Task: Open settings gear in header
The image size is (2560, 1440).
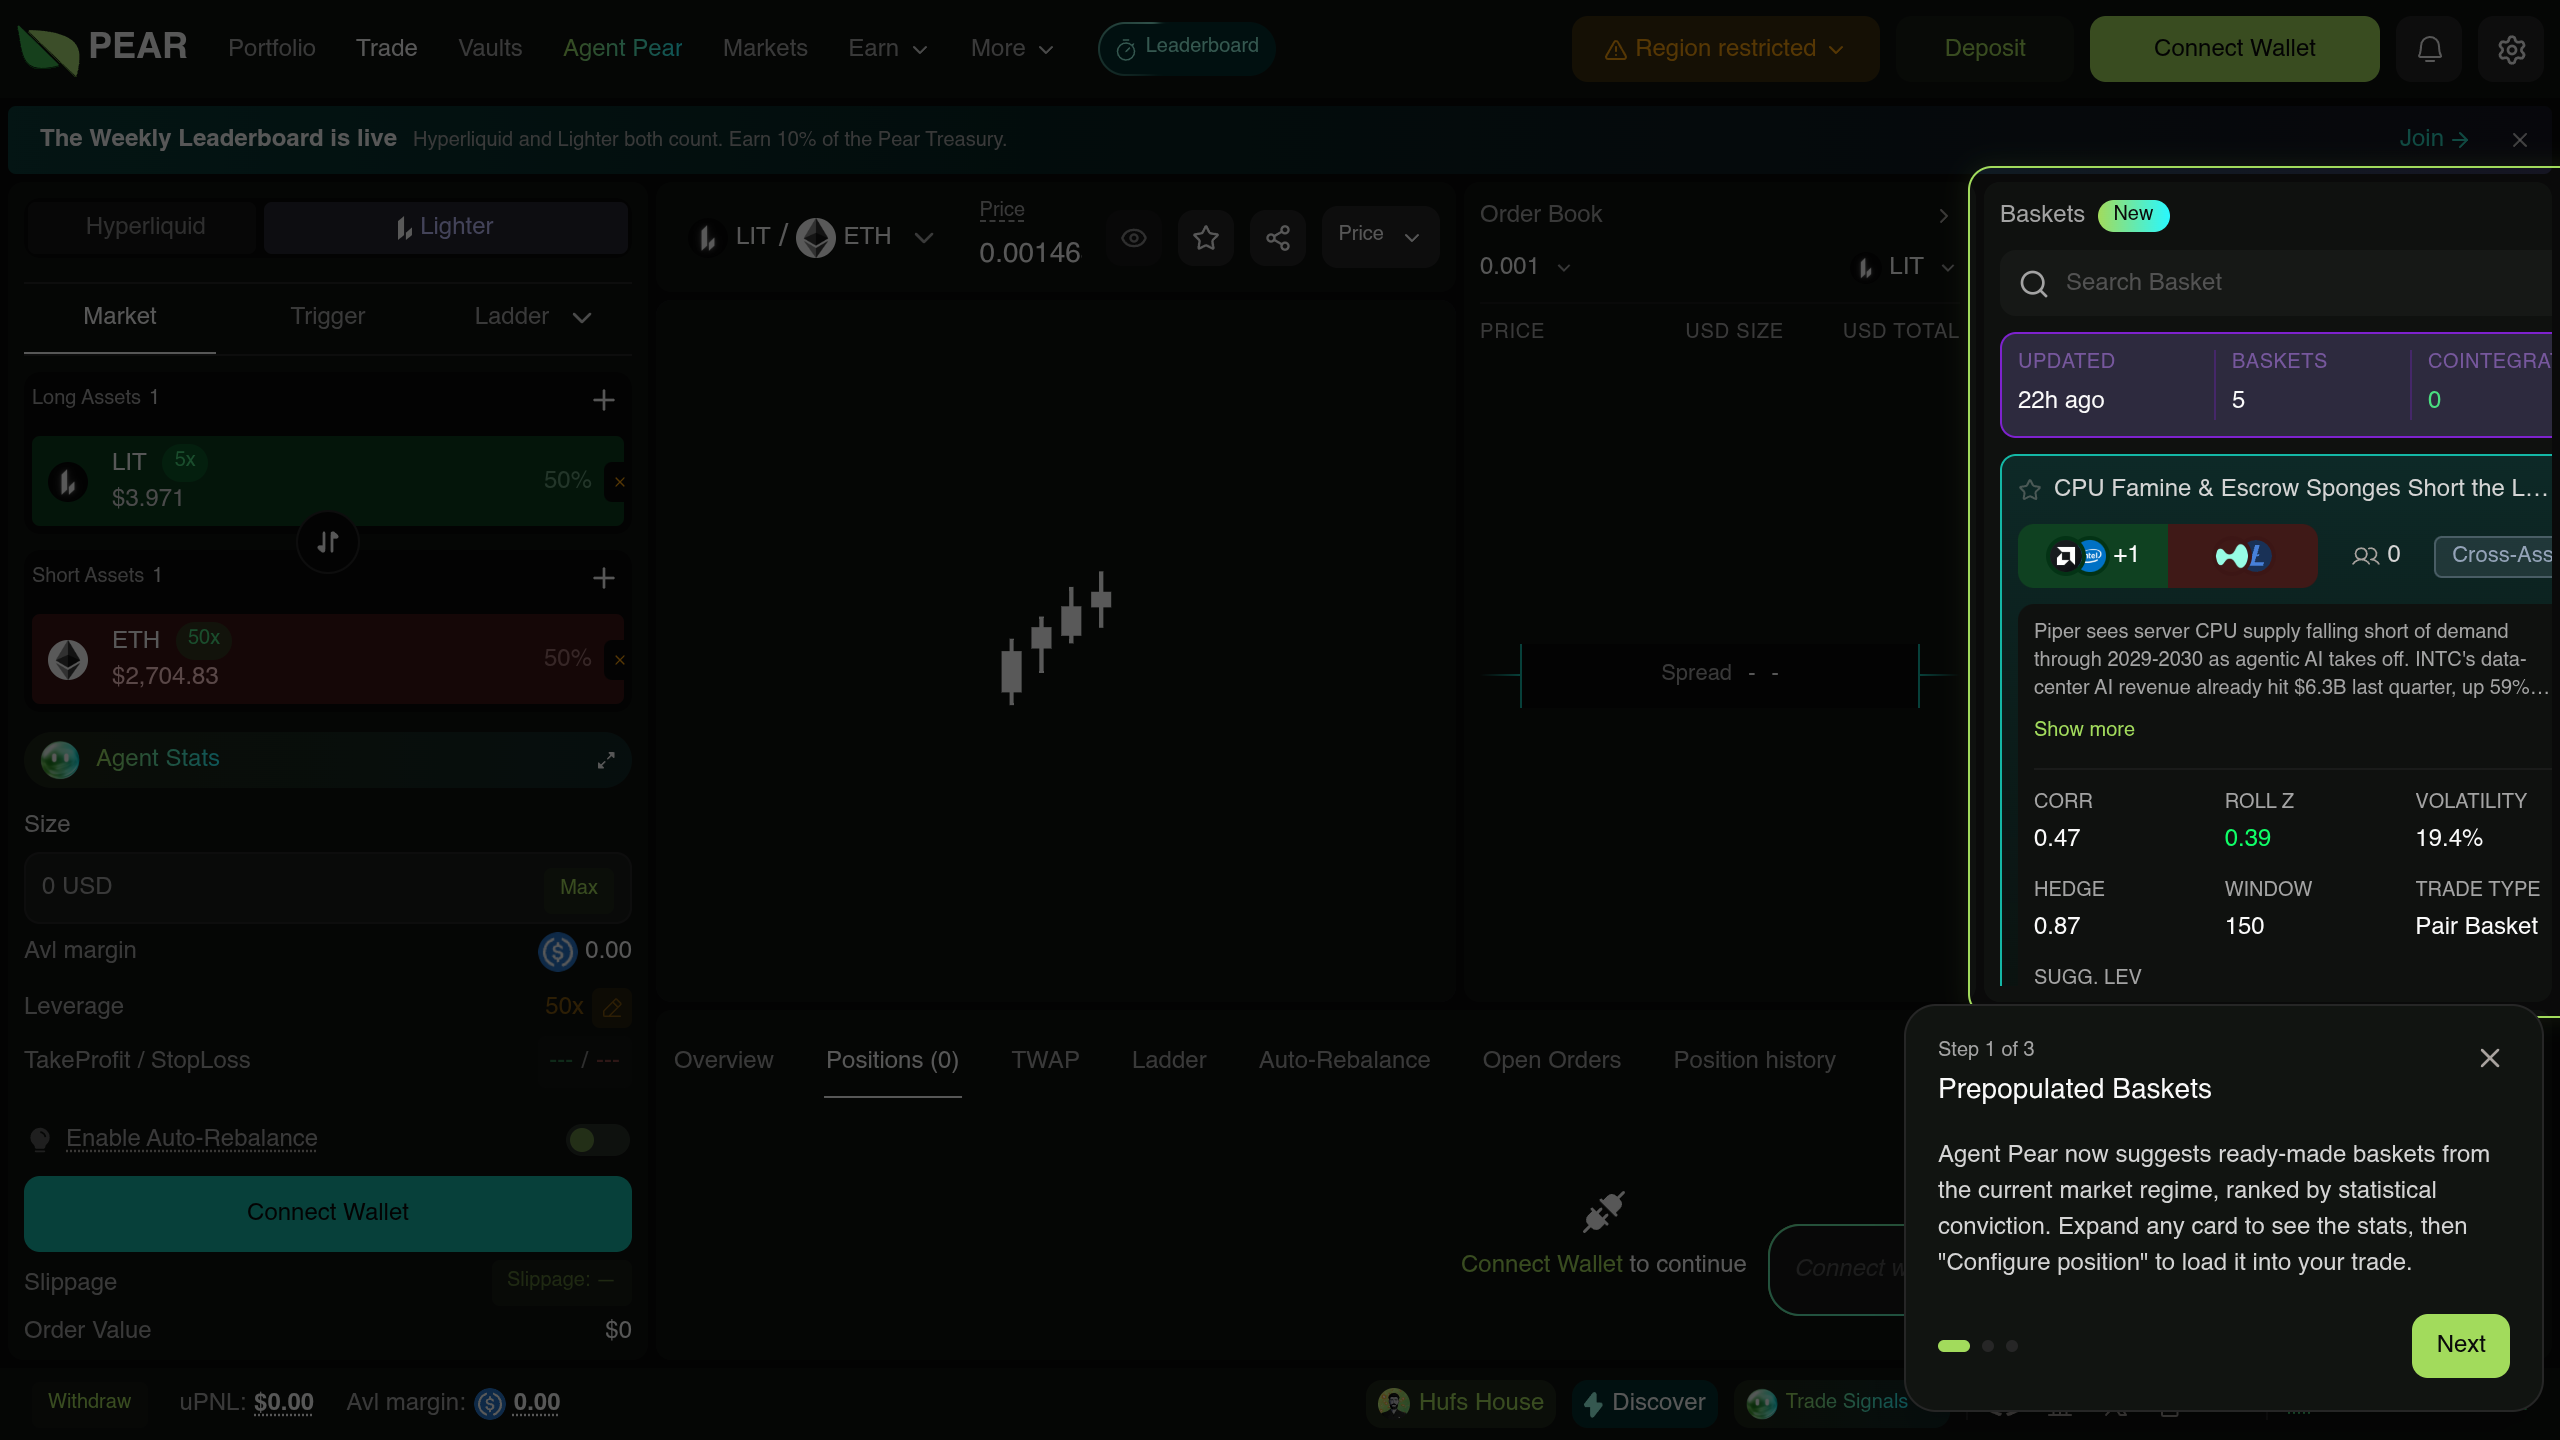Action: (x=2511, y=49)
